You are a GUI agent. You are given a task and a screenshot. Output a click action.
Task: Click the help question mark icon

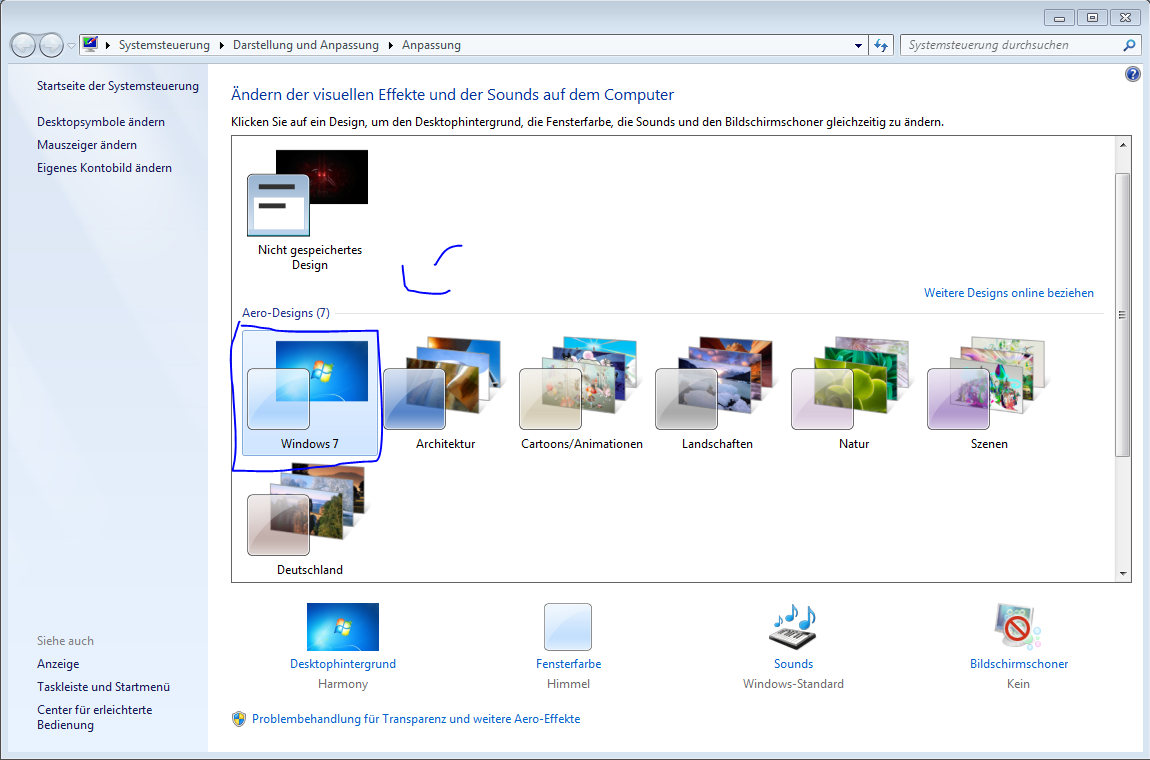pyautogui.click(x=1132, y=74)
